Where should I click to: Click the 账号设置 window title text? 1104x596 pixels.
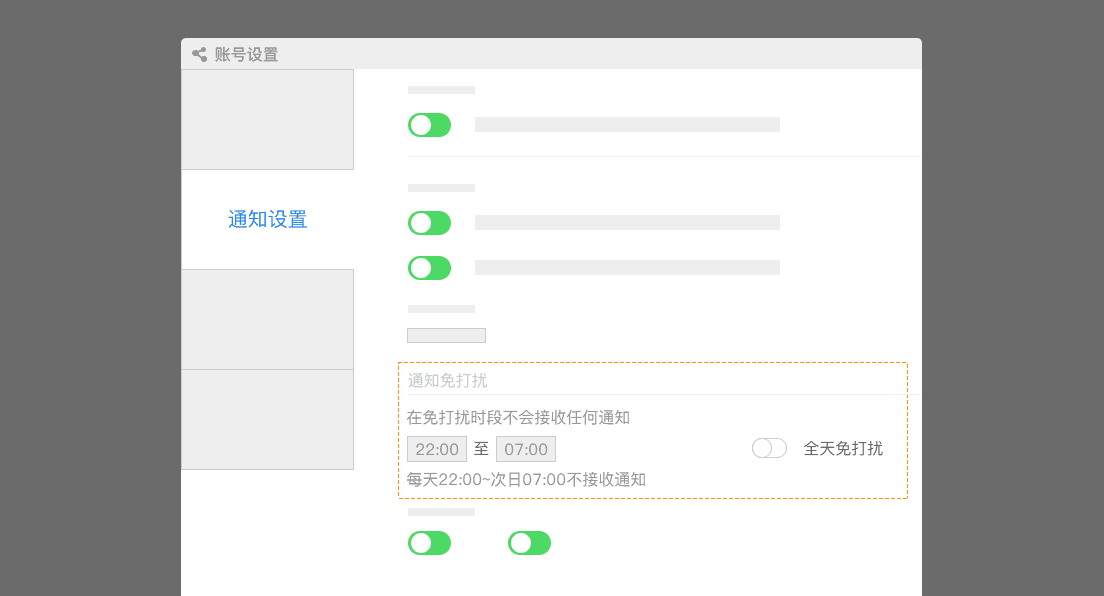tap(246, 55)
